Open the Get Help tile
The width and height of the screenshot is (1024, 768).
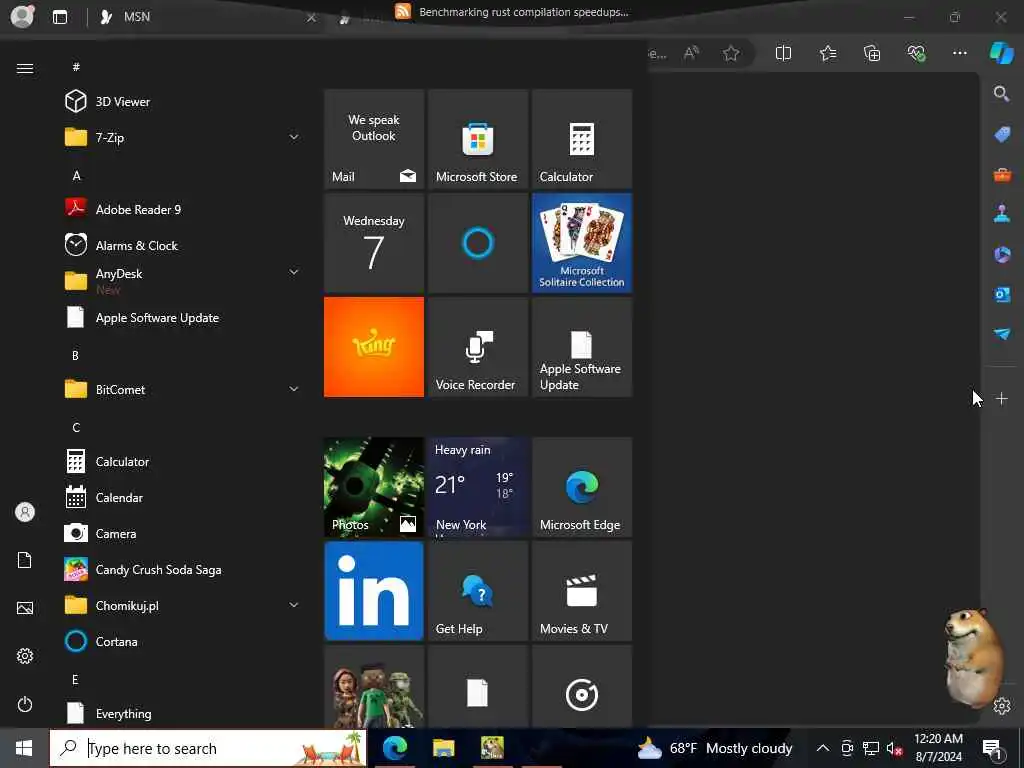(x=477, y=591)
